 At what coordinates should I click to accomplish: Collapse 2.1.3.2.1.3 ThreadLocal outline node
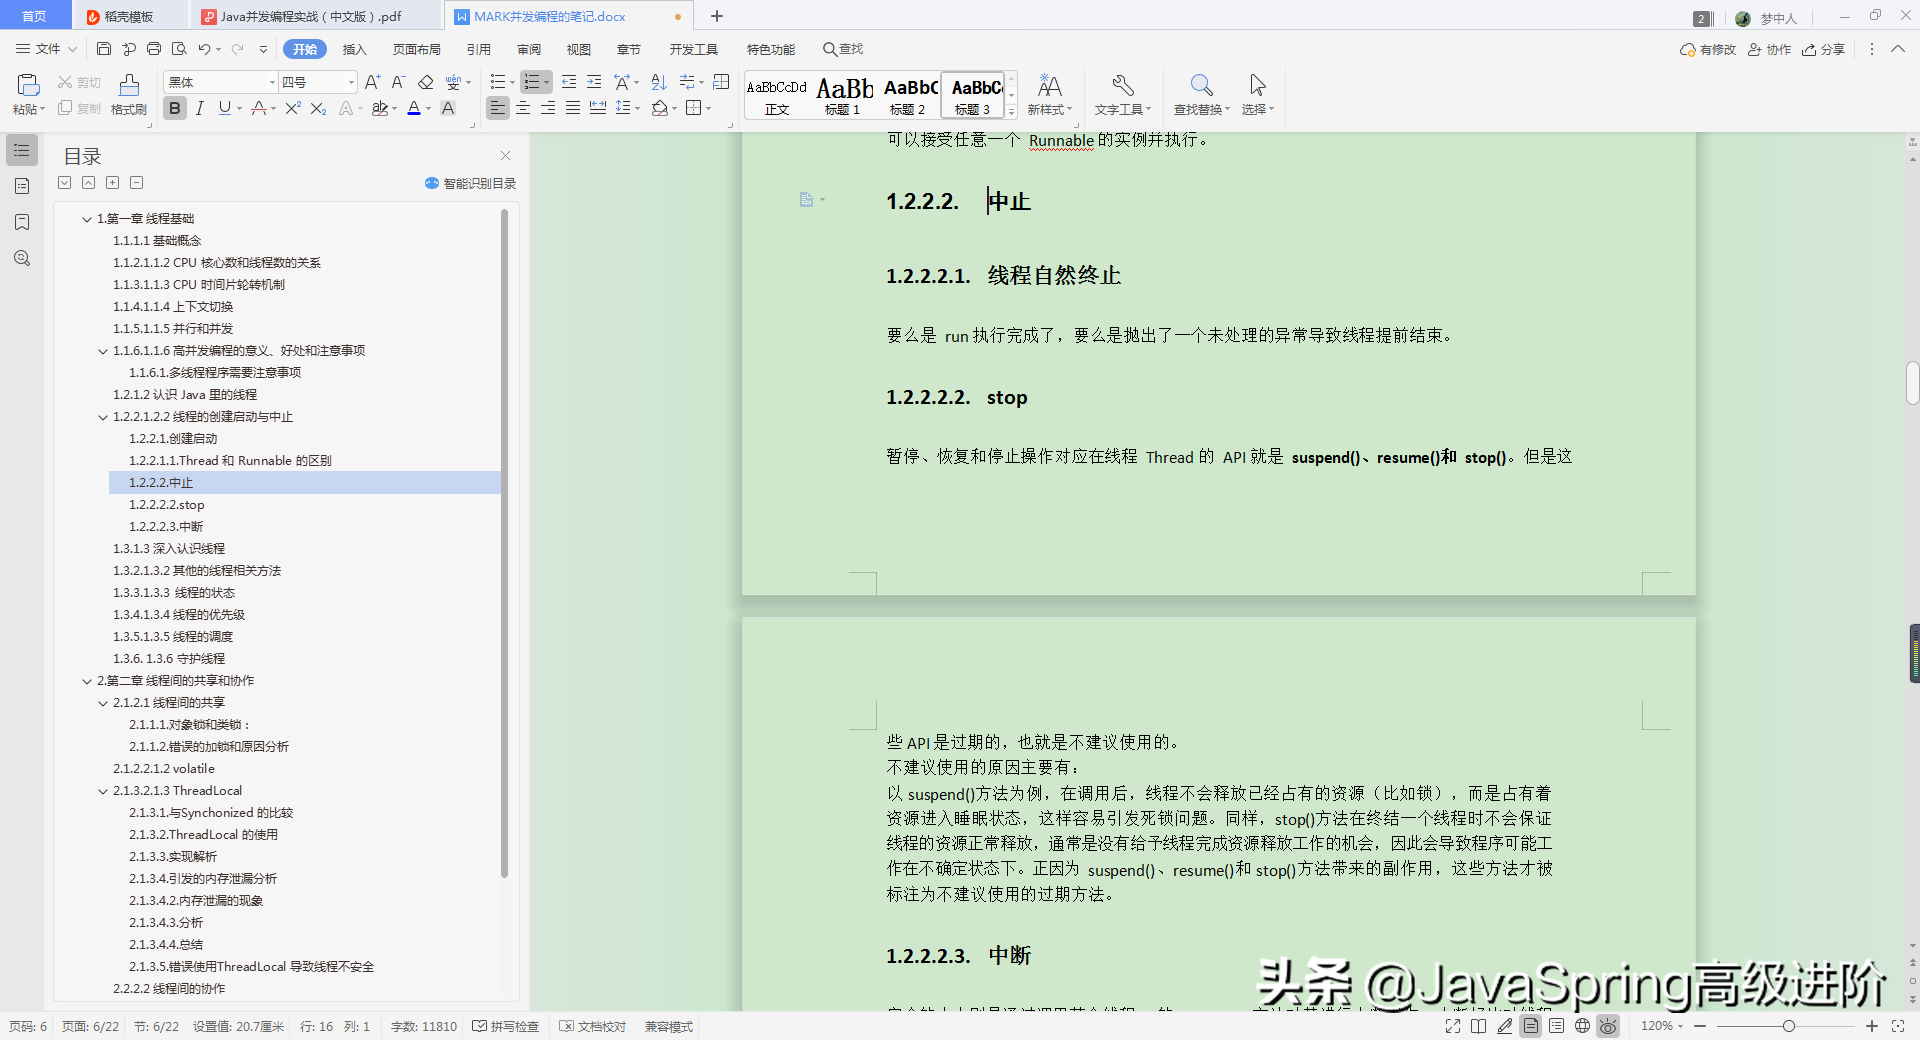click(x=103, y=791)
